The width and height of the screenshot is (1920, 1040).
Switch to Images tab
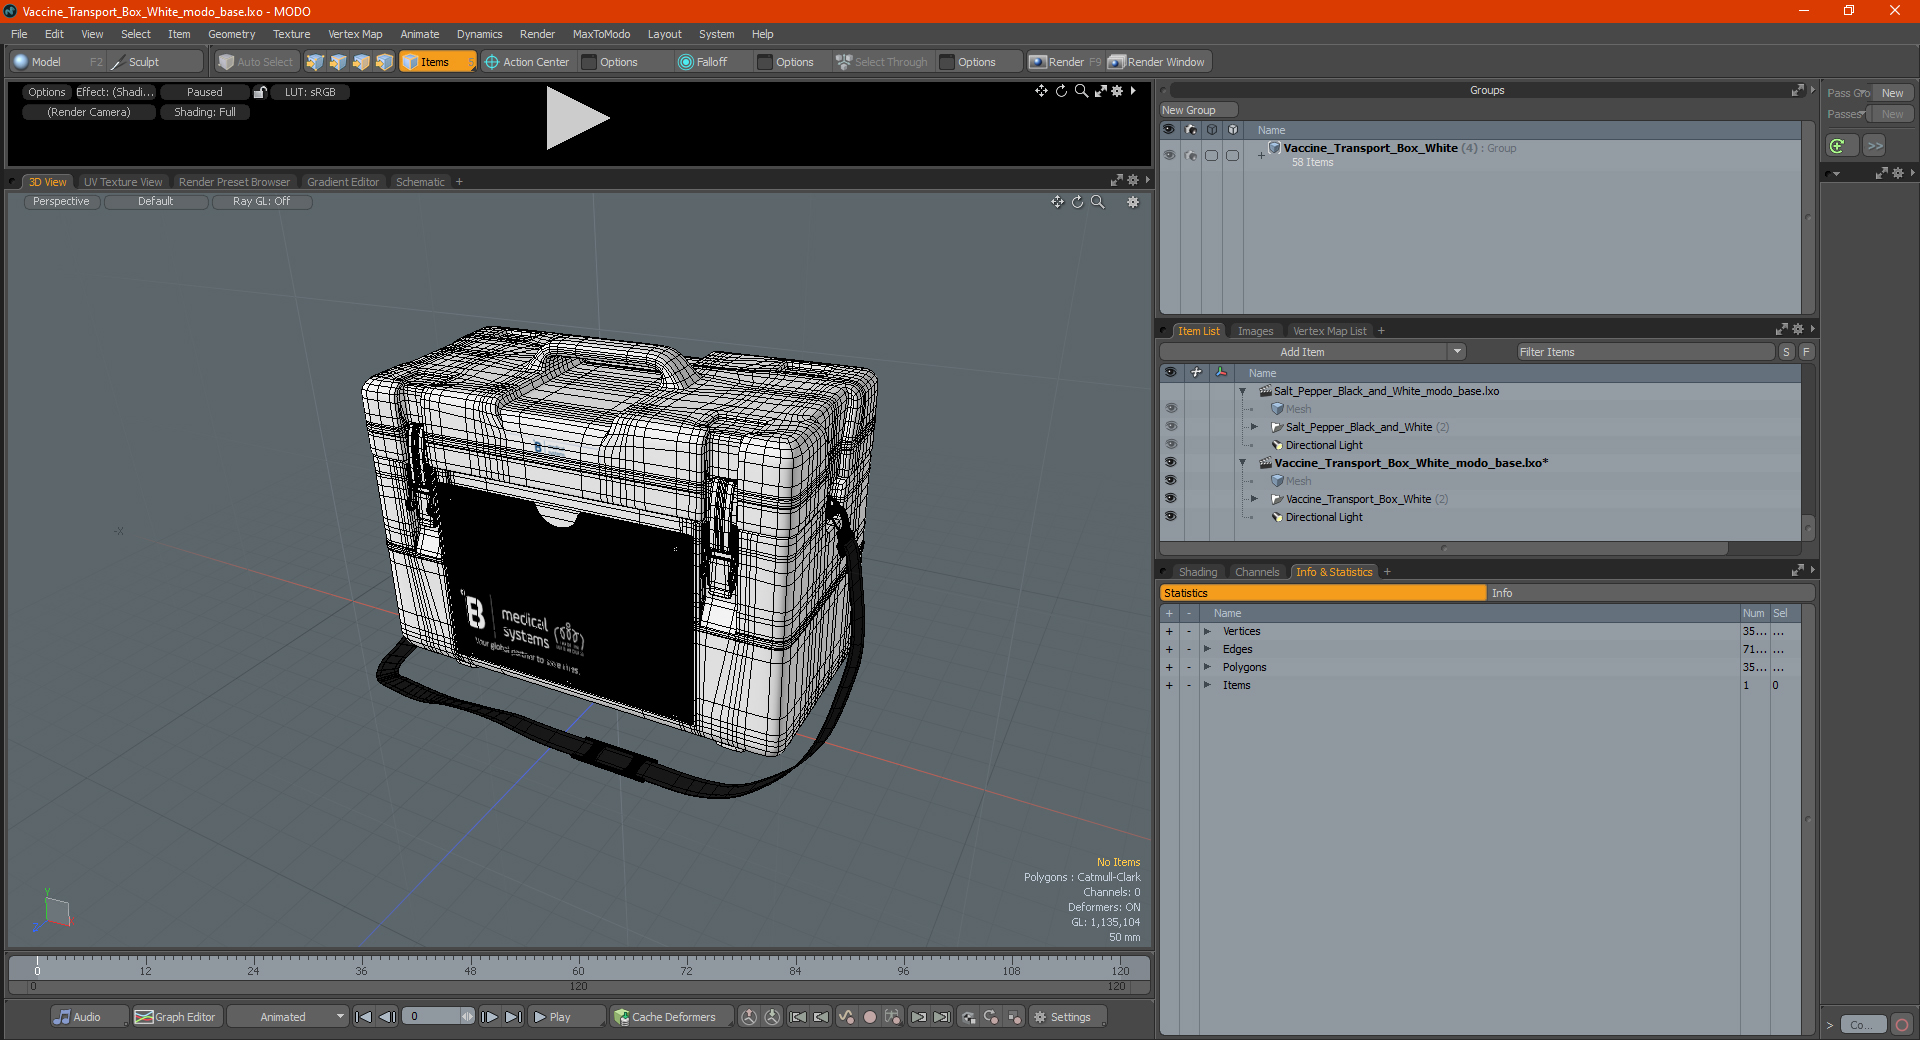1255,331
